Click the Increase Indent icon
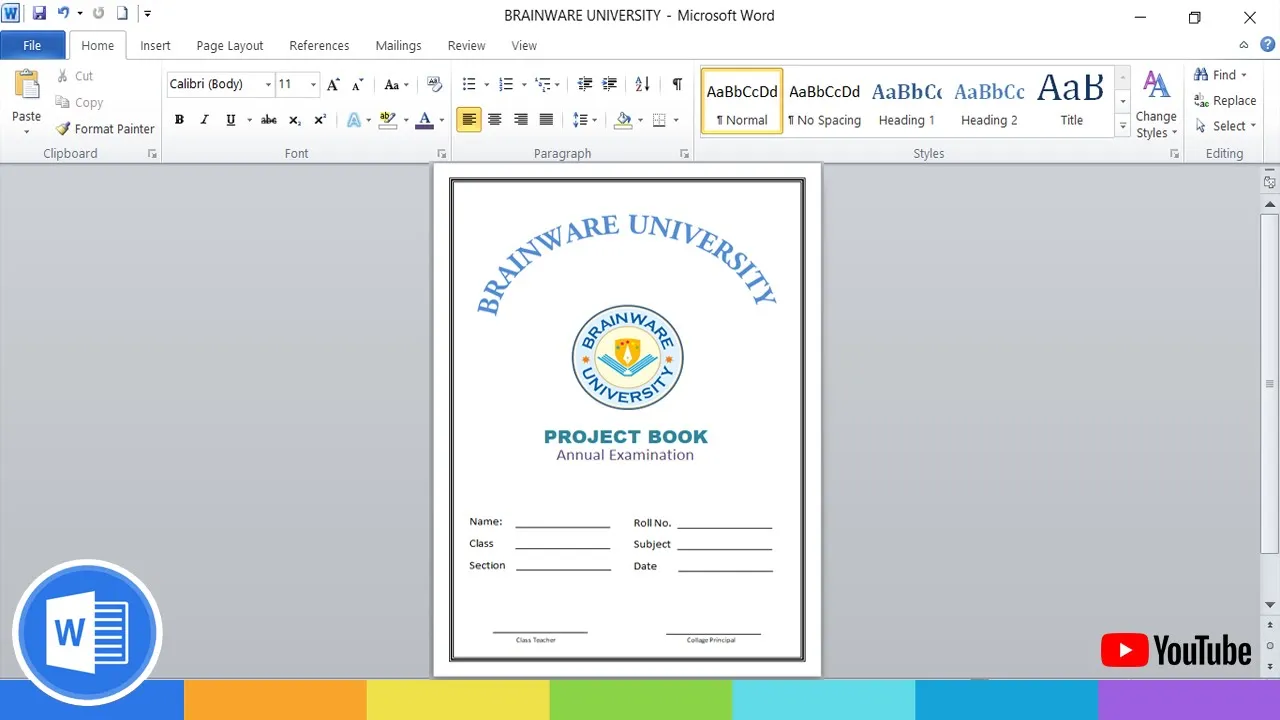The width and height of the screenshot is (1280, 720). coord(609,85)
